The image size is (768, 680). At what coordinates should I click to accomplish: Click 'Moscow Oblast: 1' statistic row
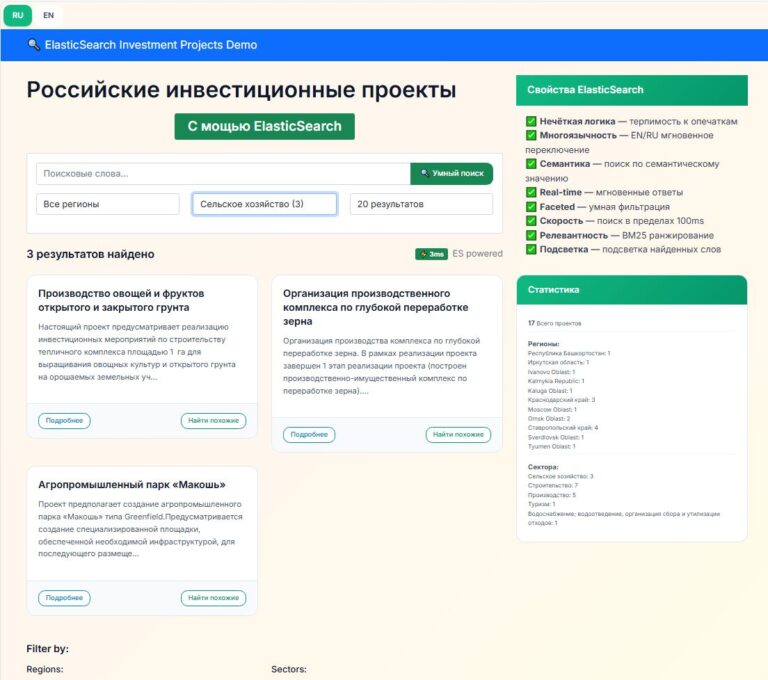click(x=552, y=409)
